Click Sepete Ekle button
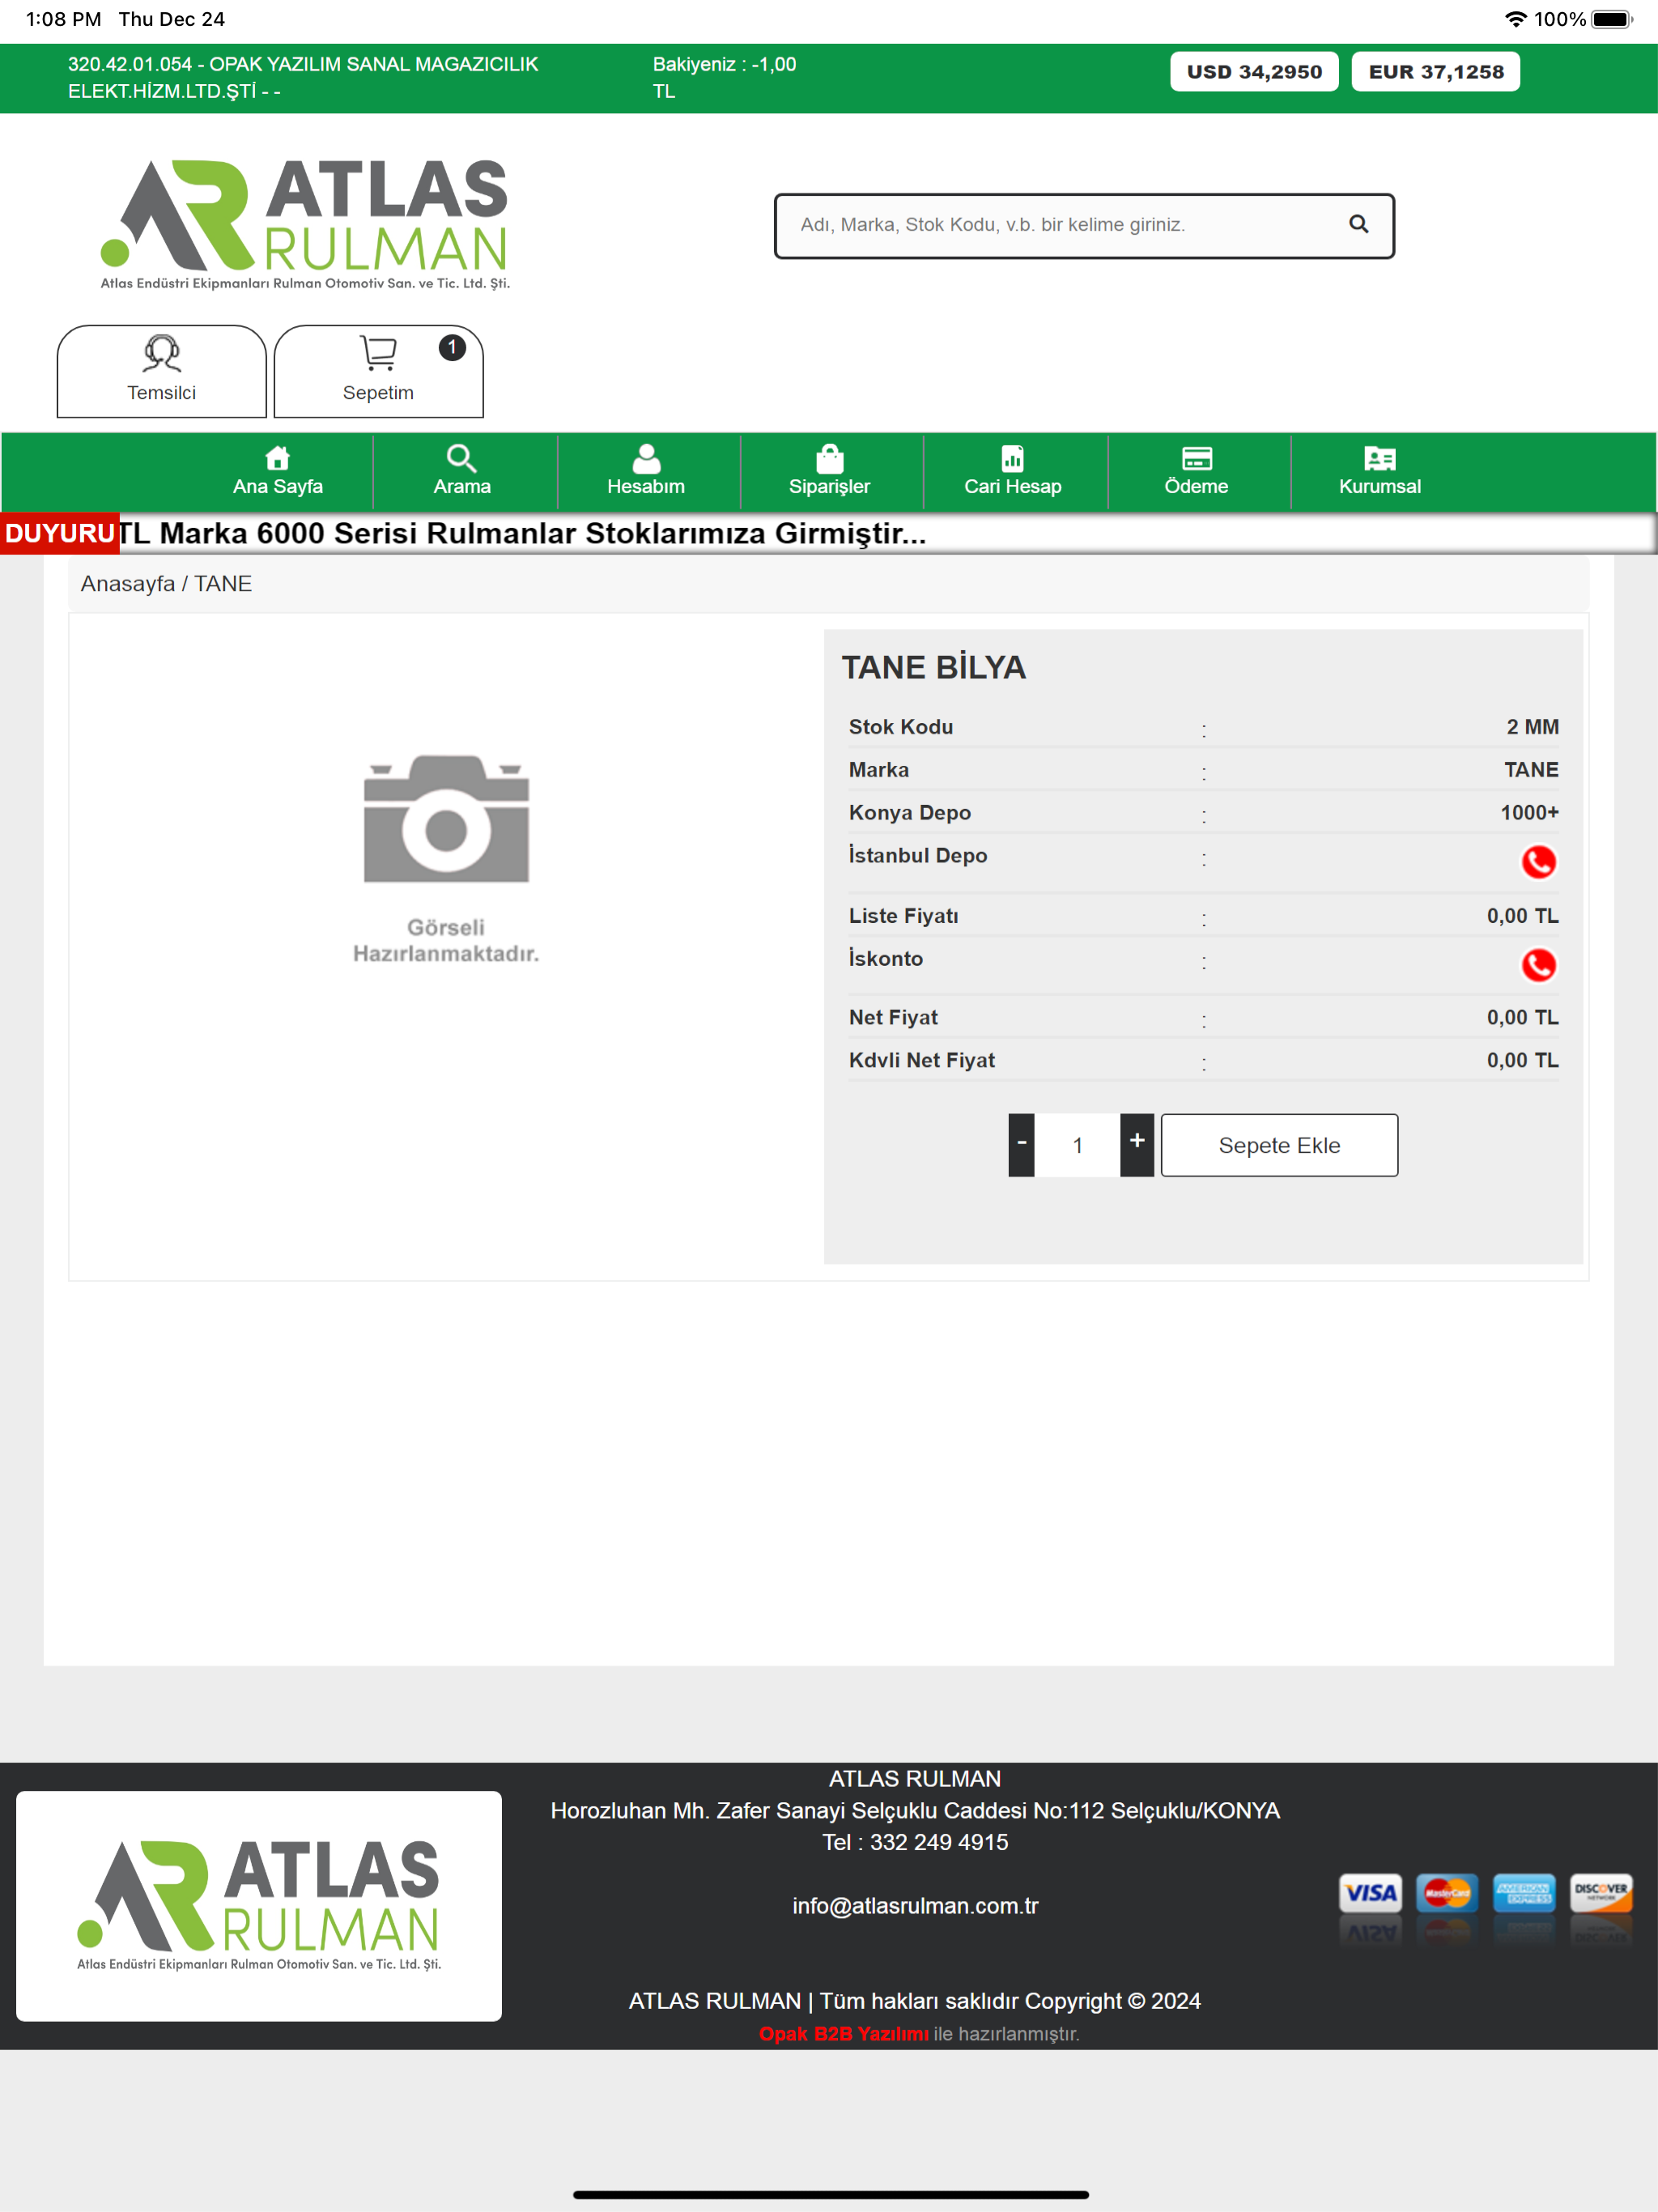This screenshot has height=2212, width=1658. 1279,1145
